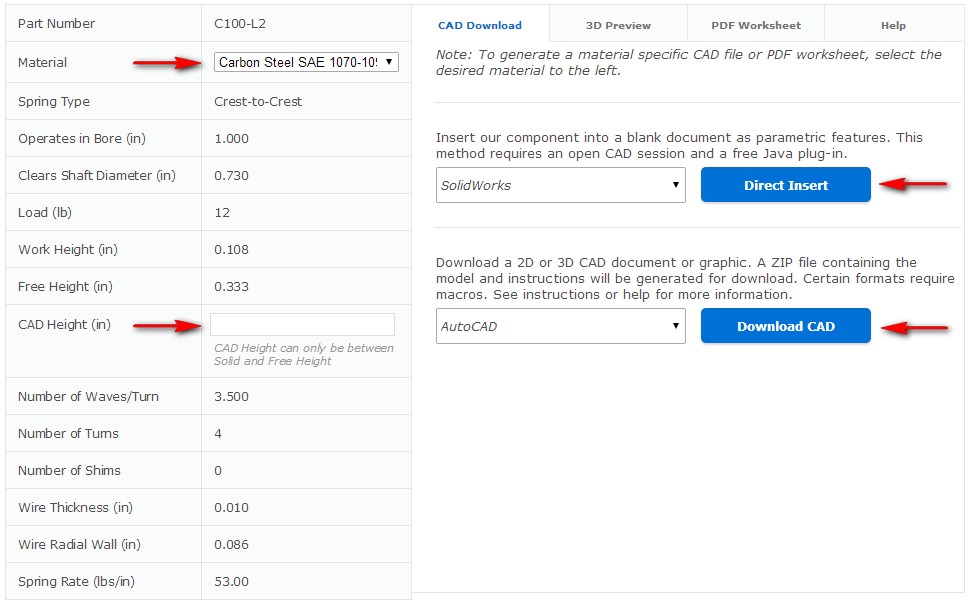The width and height of the screenshot is (972, 605).
Task: Select Spring Rate value 53.00
Action: (x=231, y=582)
